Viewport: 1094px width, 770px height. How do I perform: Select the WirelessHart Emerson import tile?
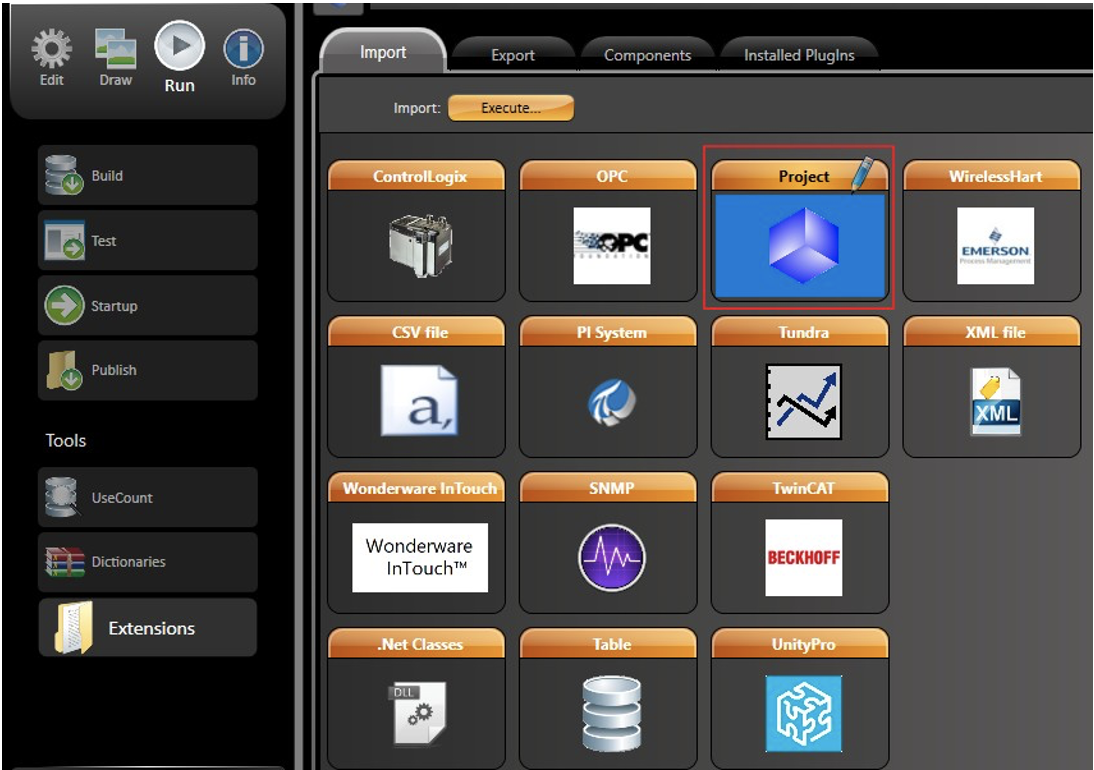994,246
